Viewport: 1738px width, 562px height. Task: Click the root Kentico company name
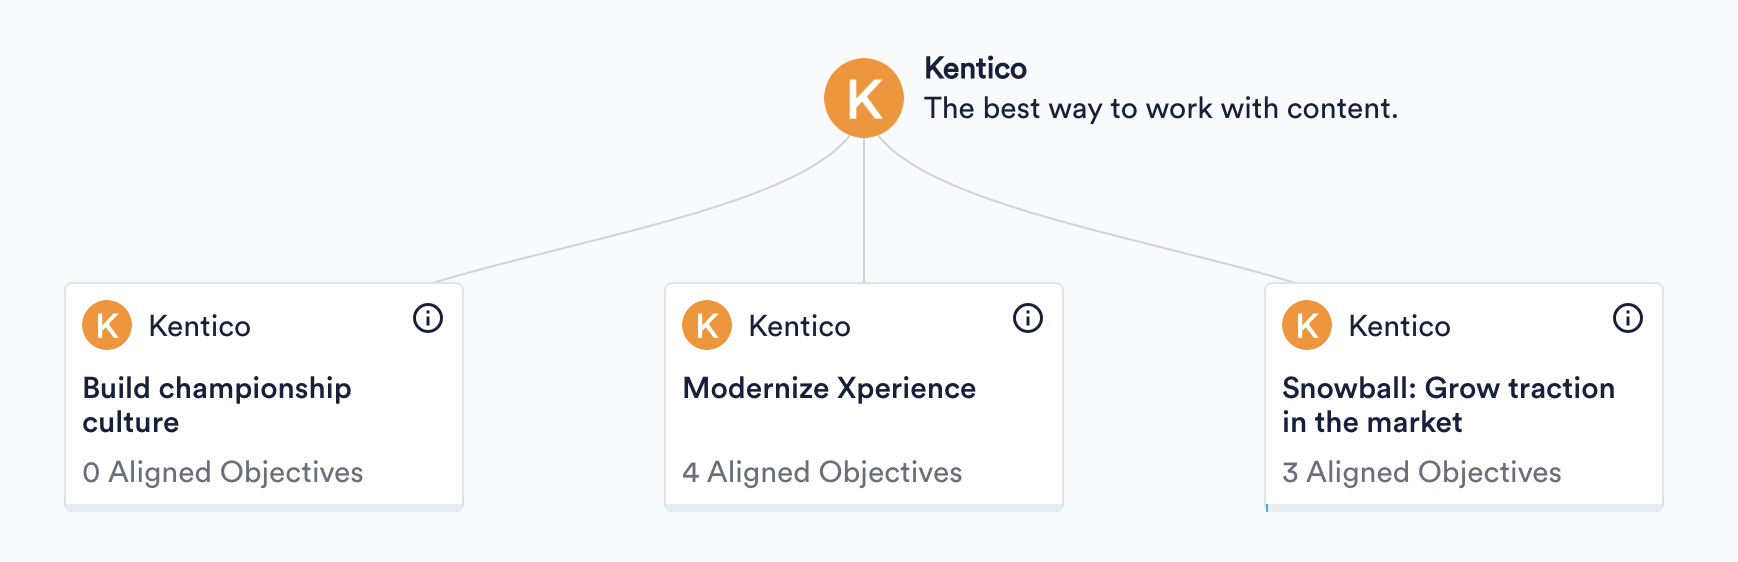[975, 68]
